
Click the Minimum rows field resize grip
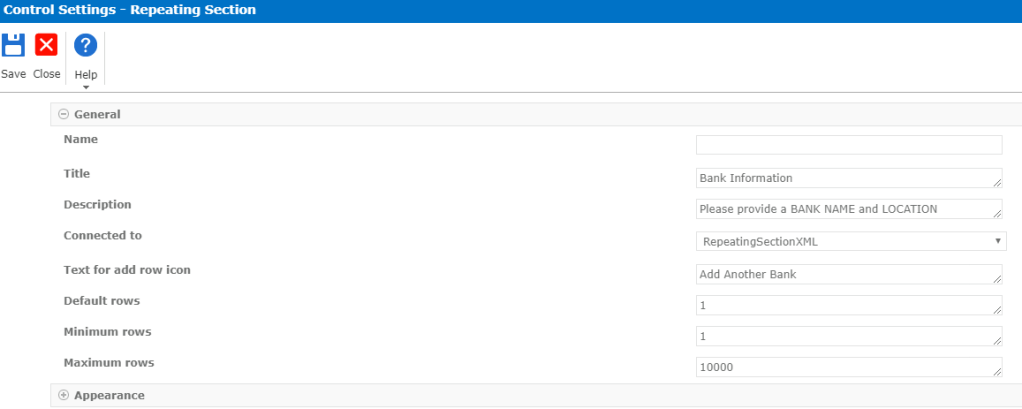click(997, 342)
